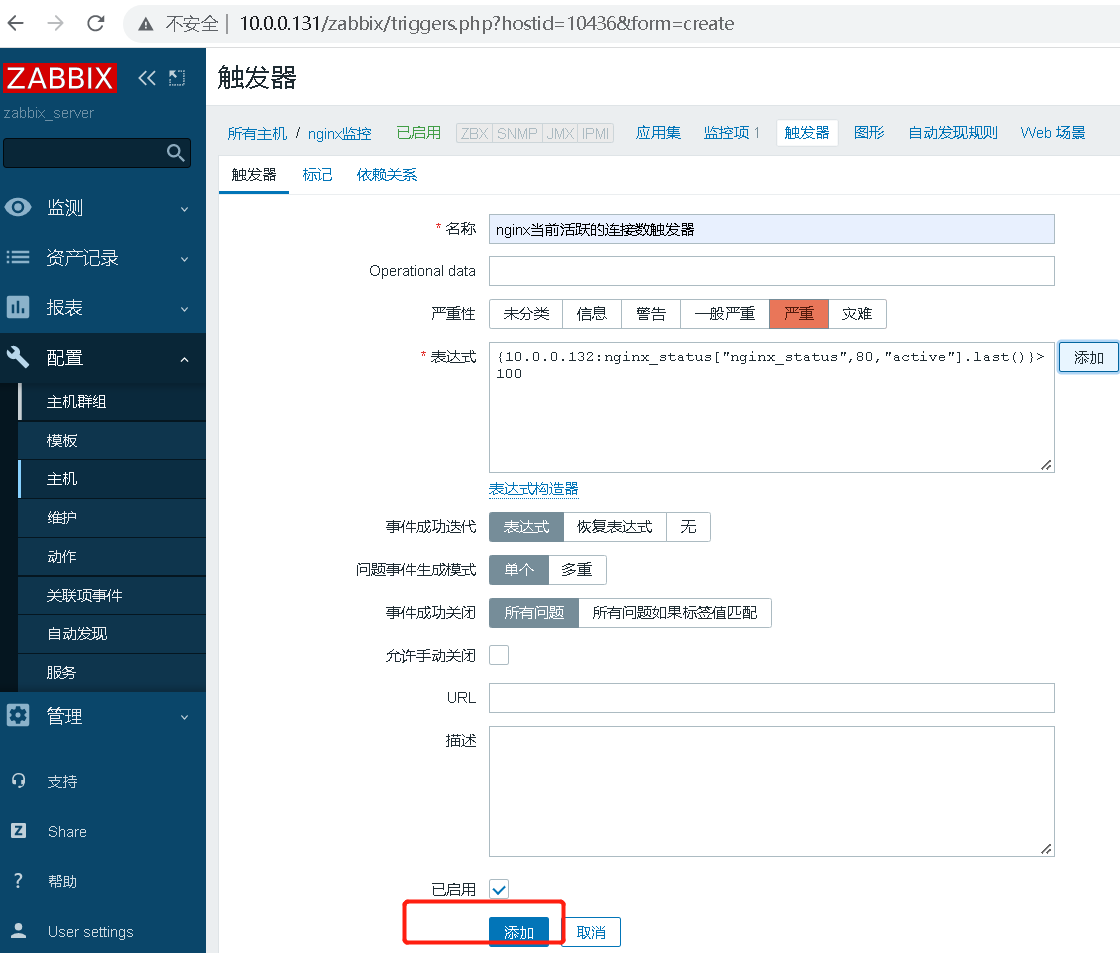Uncheck the 已启用 checkbox
Image resolution: width=1120 pixels, height=953 pixels.
pos(499,889)
